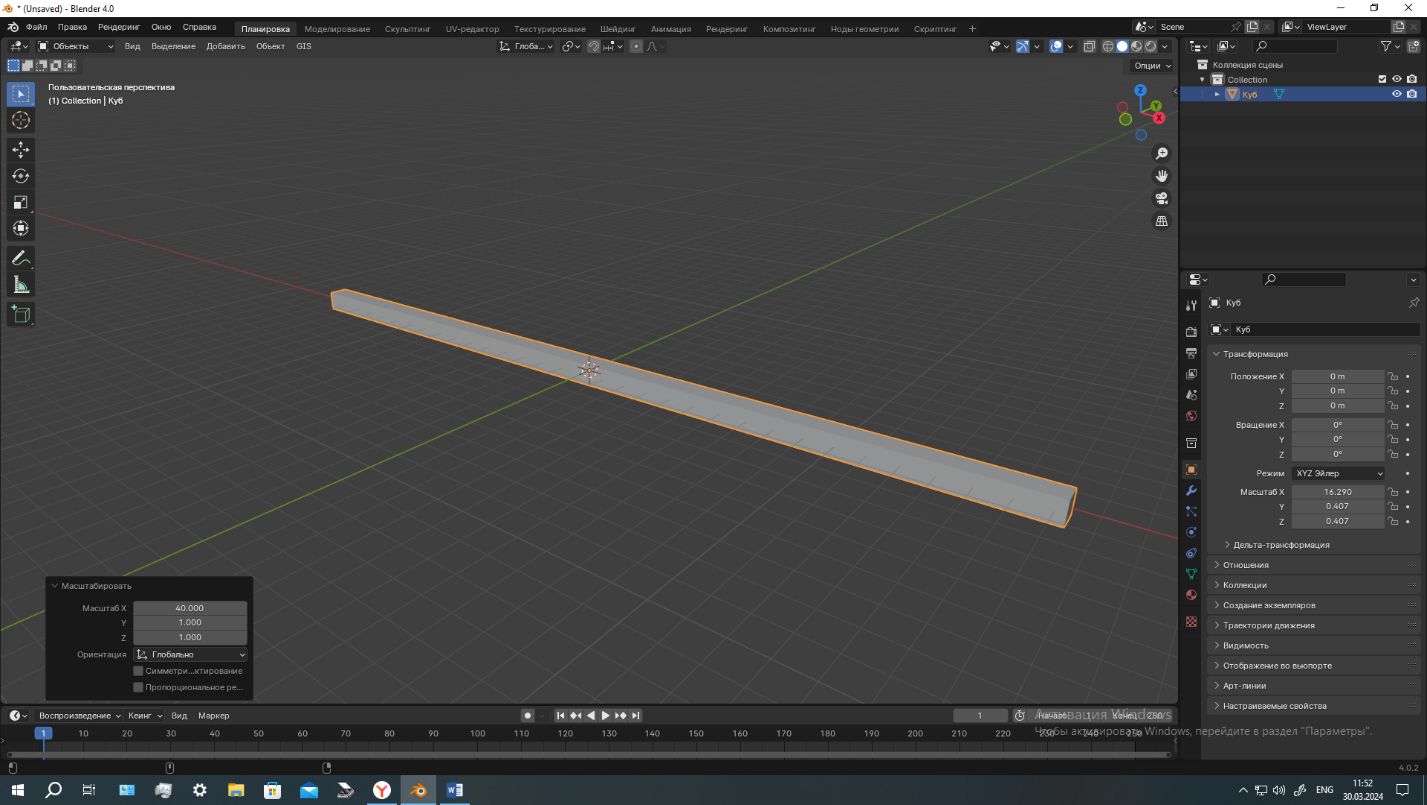Click the Опции button in viewport header
The width and height of the screenshot is (1427, 805).
tap(1152, 65)
